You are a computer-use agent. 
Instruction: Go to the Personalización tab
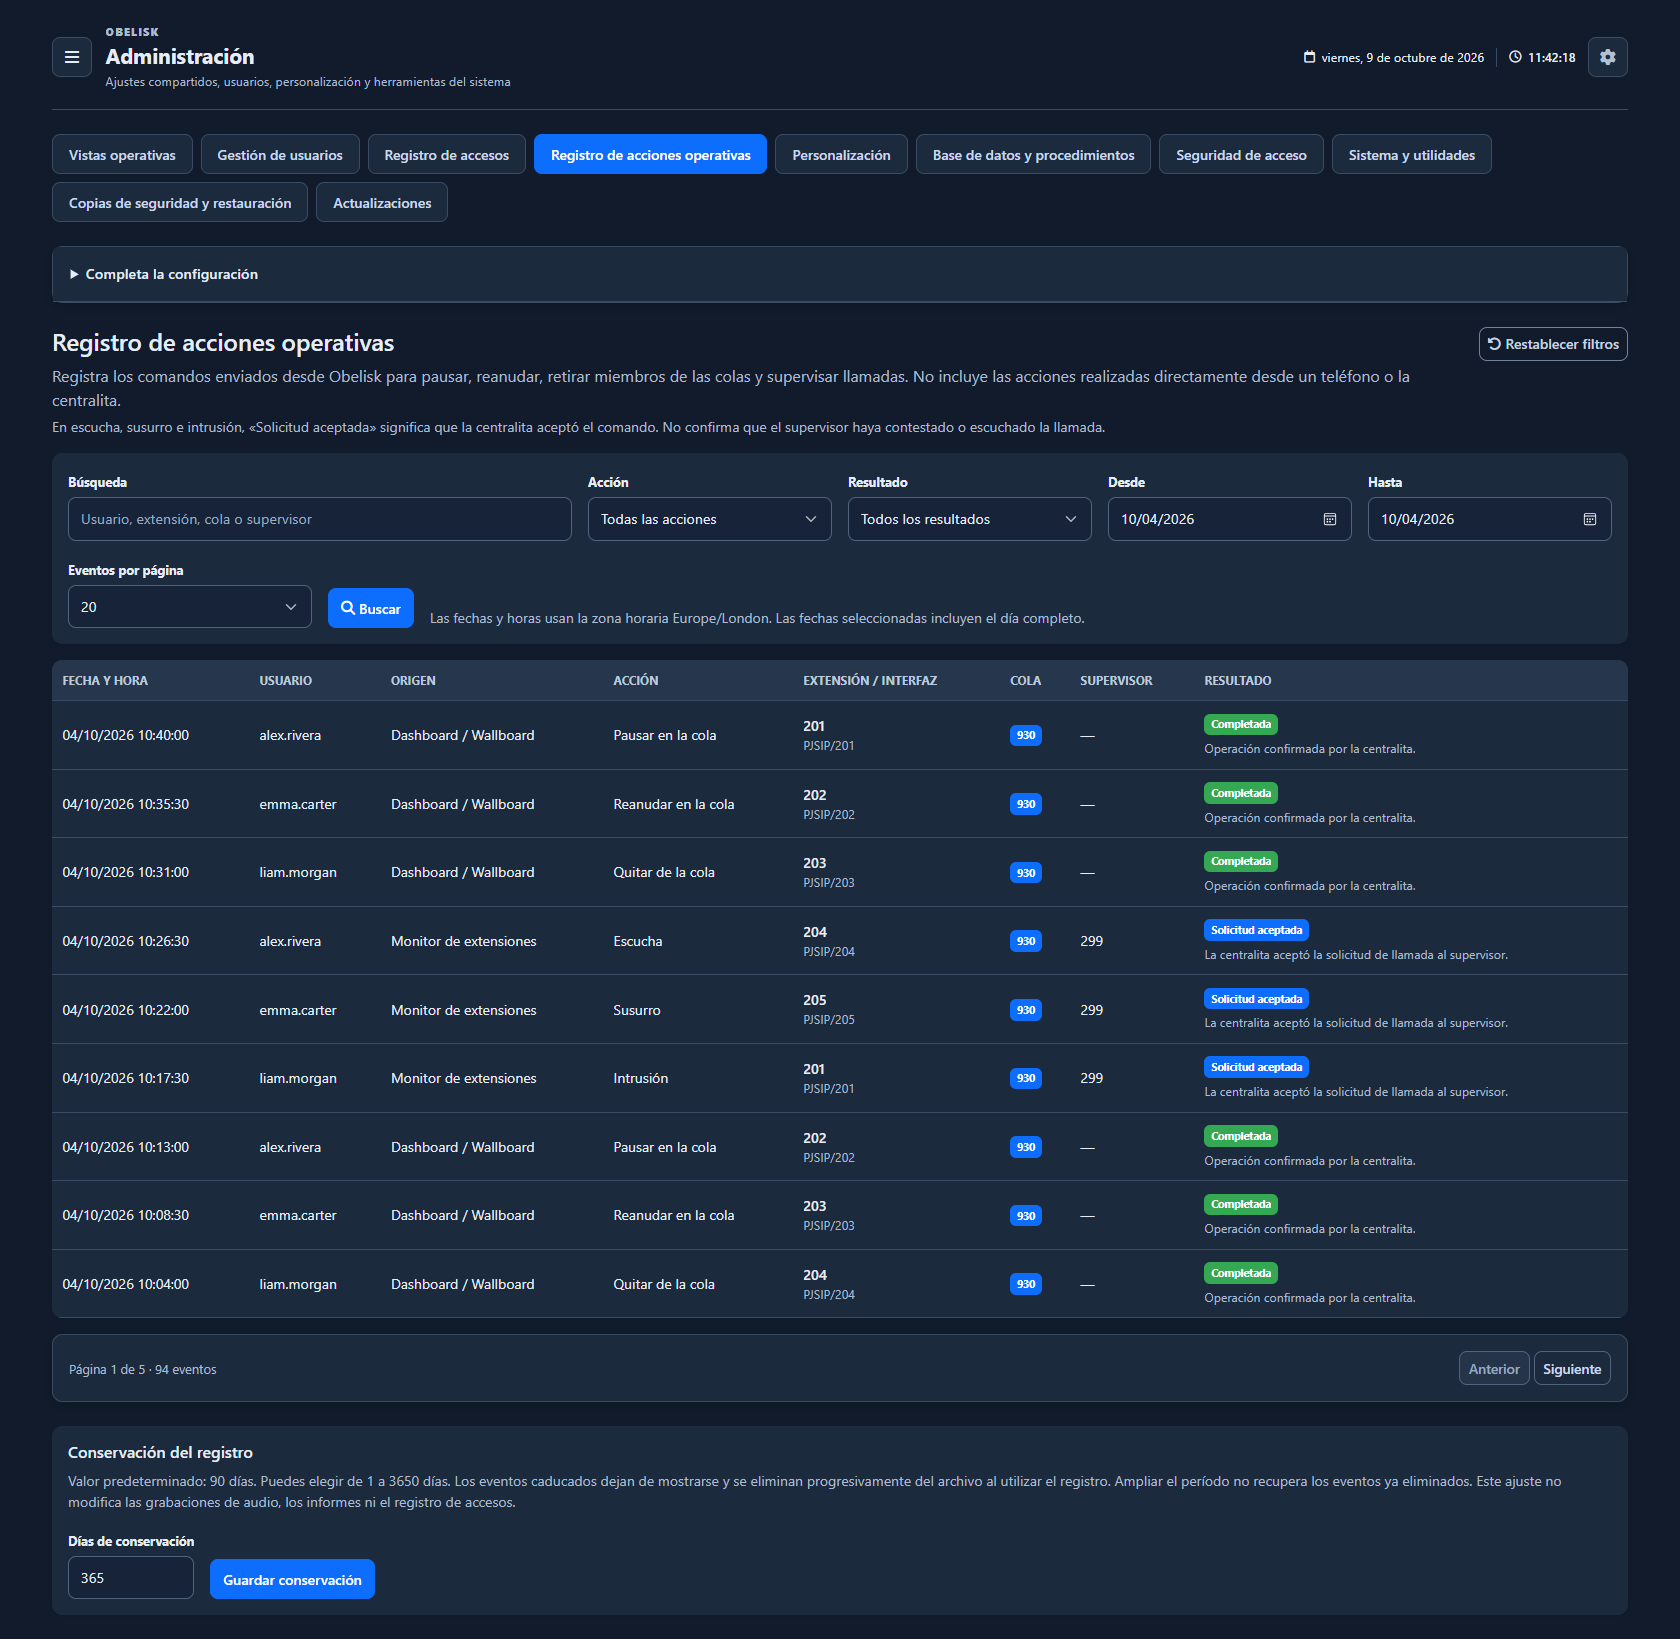point(841,155)
